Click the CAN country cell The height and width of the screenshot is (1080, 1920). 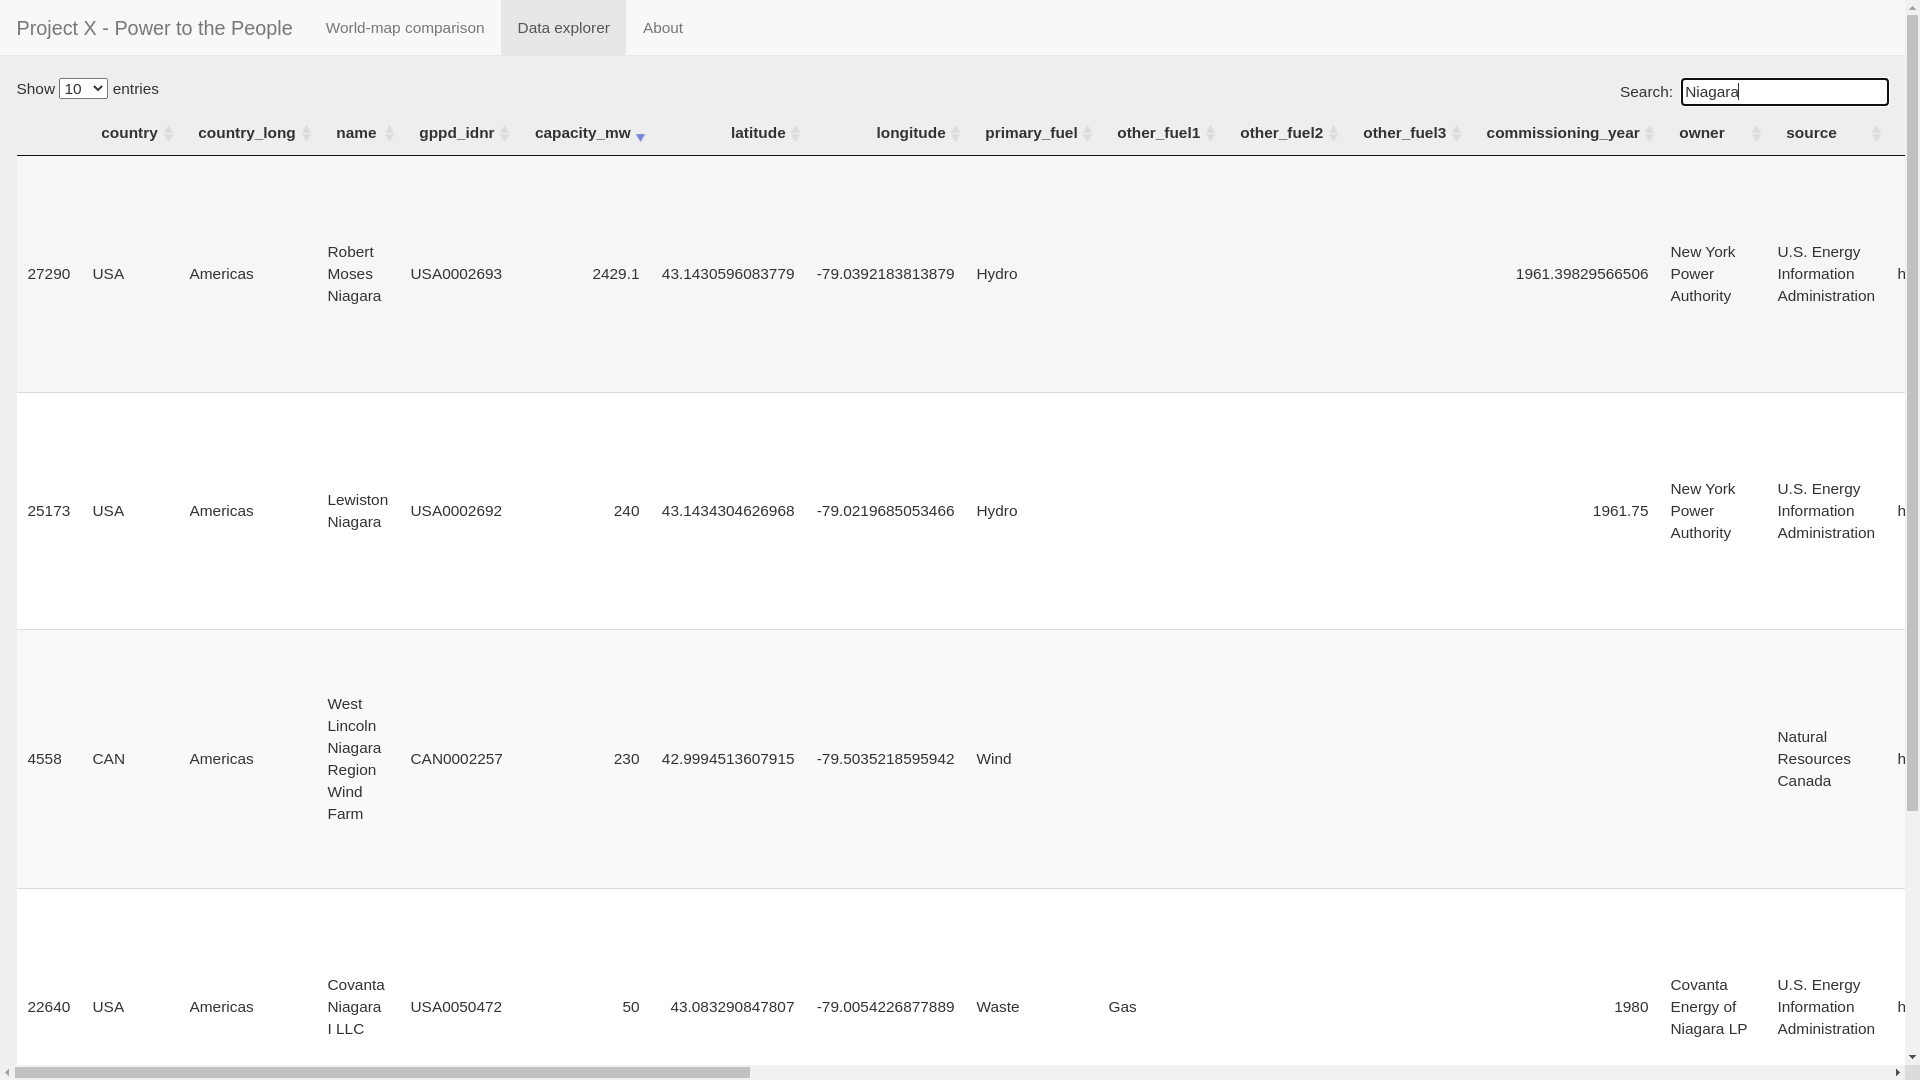pos(108,759)
